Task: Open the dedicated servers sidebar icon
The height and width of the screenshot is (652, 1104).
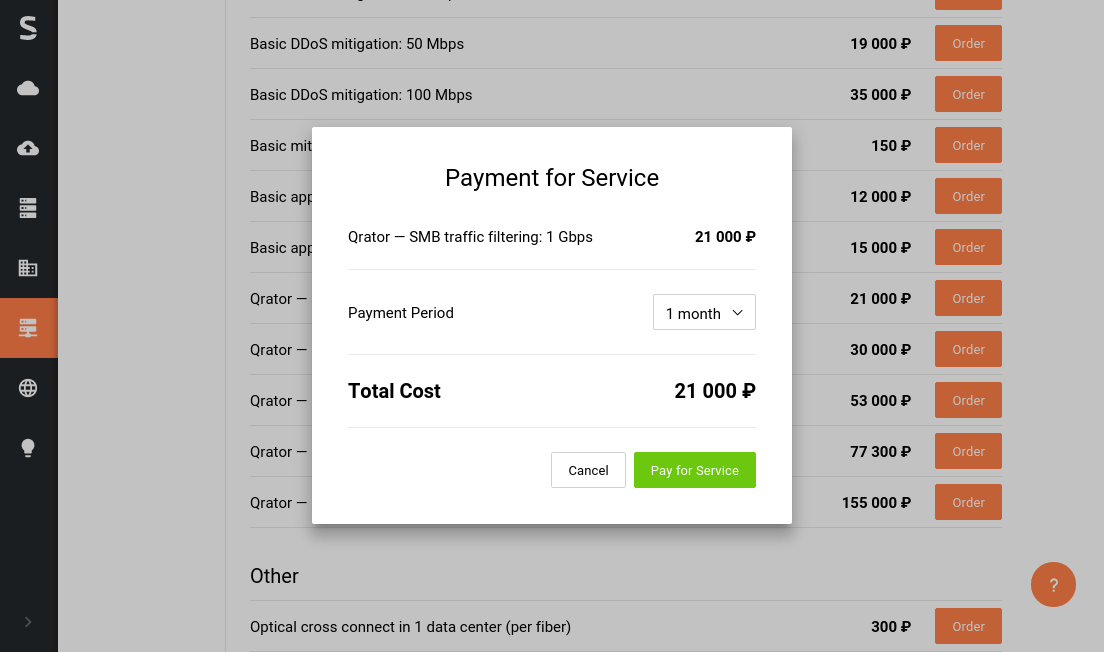Action: [x=28, y=208]
